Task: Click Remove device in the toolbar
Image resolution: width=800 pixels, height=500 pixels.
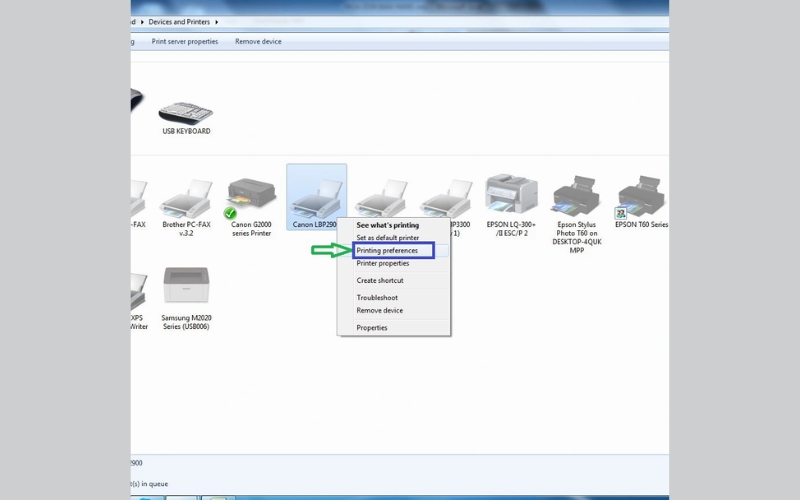Action: click(258, 41)
